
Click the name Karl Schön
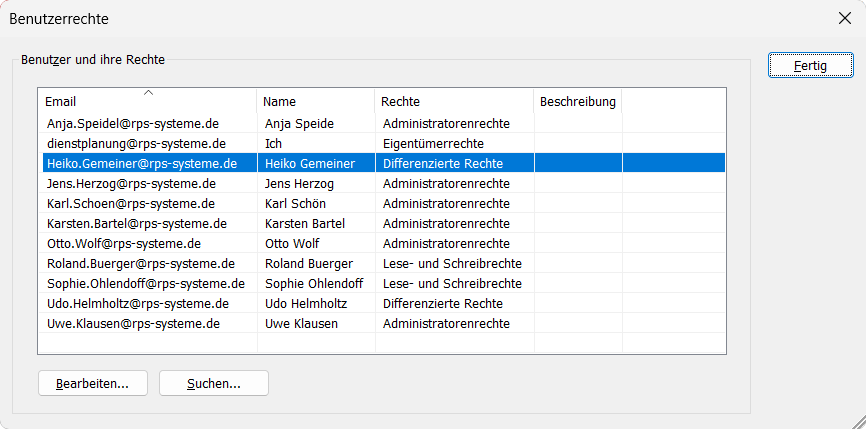click(295, 203)
